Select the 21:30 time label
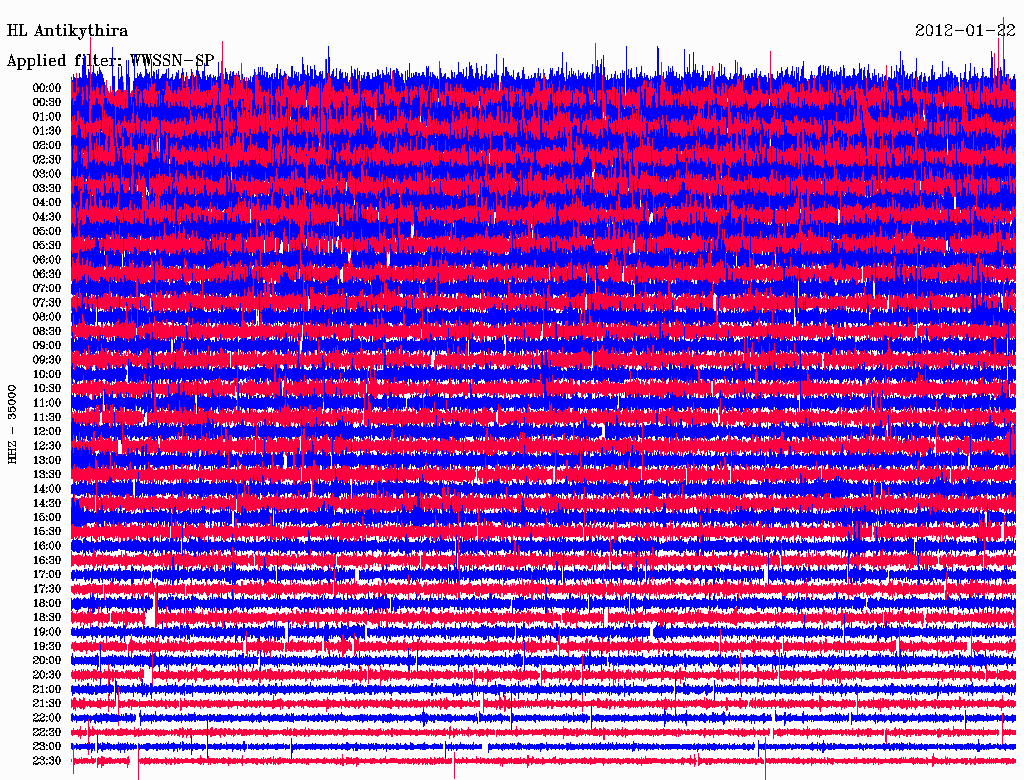 pos(47,704)
